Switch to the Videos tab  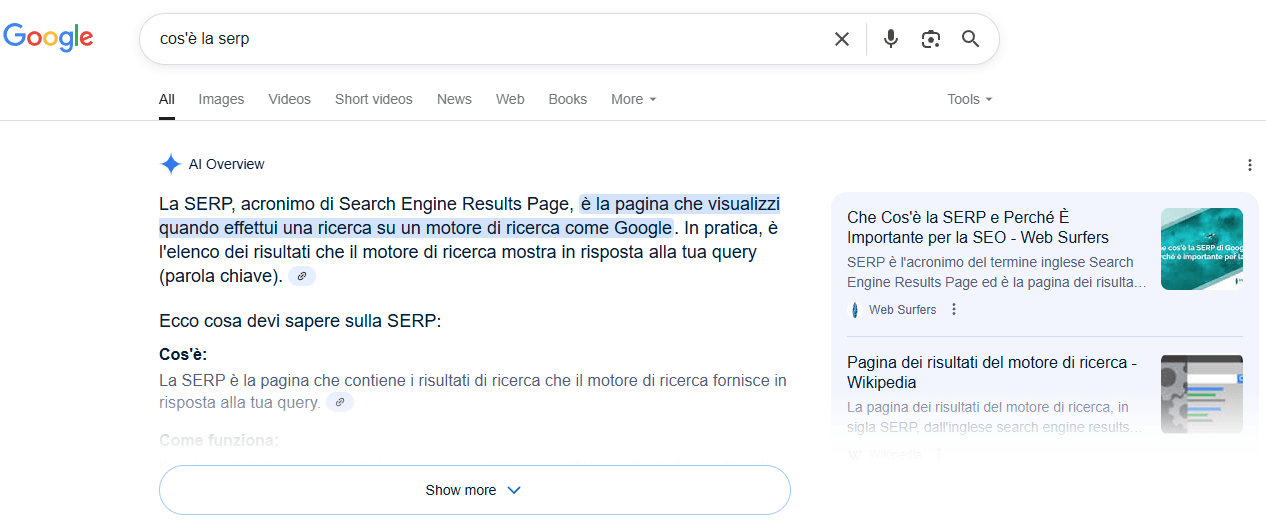coord(290,99)
